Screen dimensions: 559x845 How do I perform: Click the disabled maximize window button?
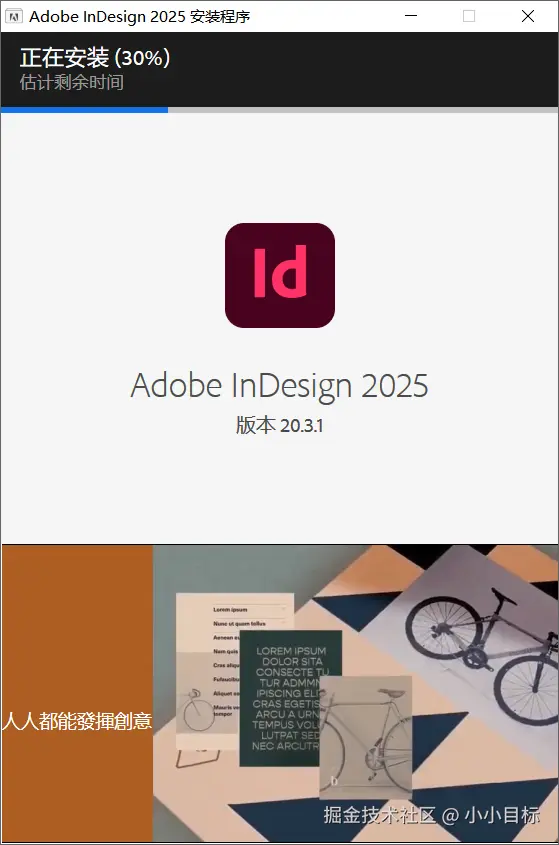click(x=469, y=16)
